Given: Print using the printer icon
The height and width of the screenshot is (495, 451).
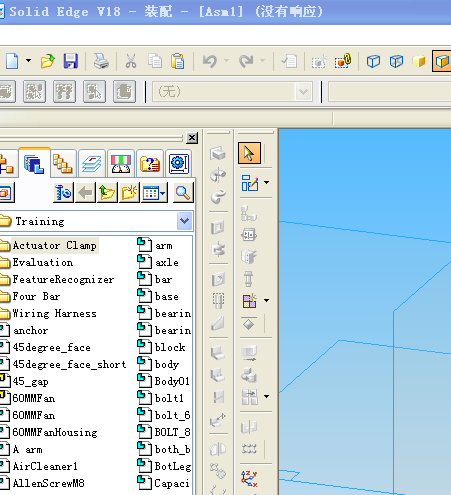Looking at the screenshot, I should tap(101, 61).
